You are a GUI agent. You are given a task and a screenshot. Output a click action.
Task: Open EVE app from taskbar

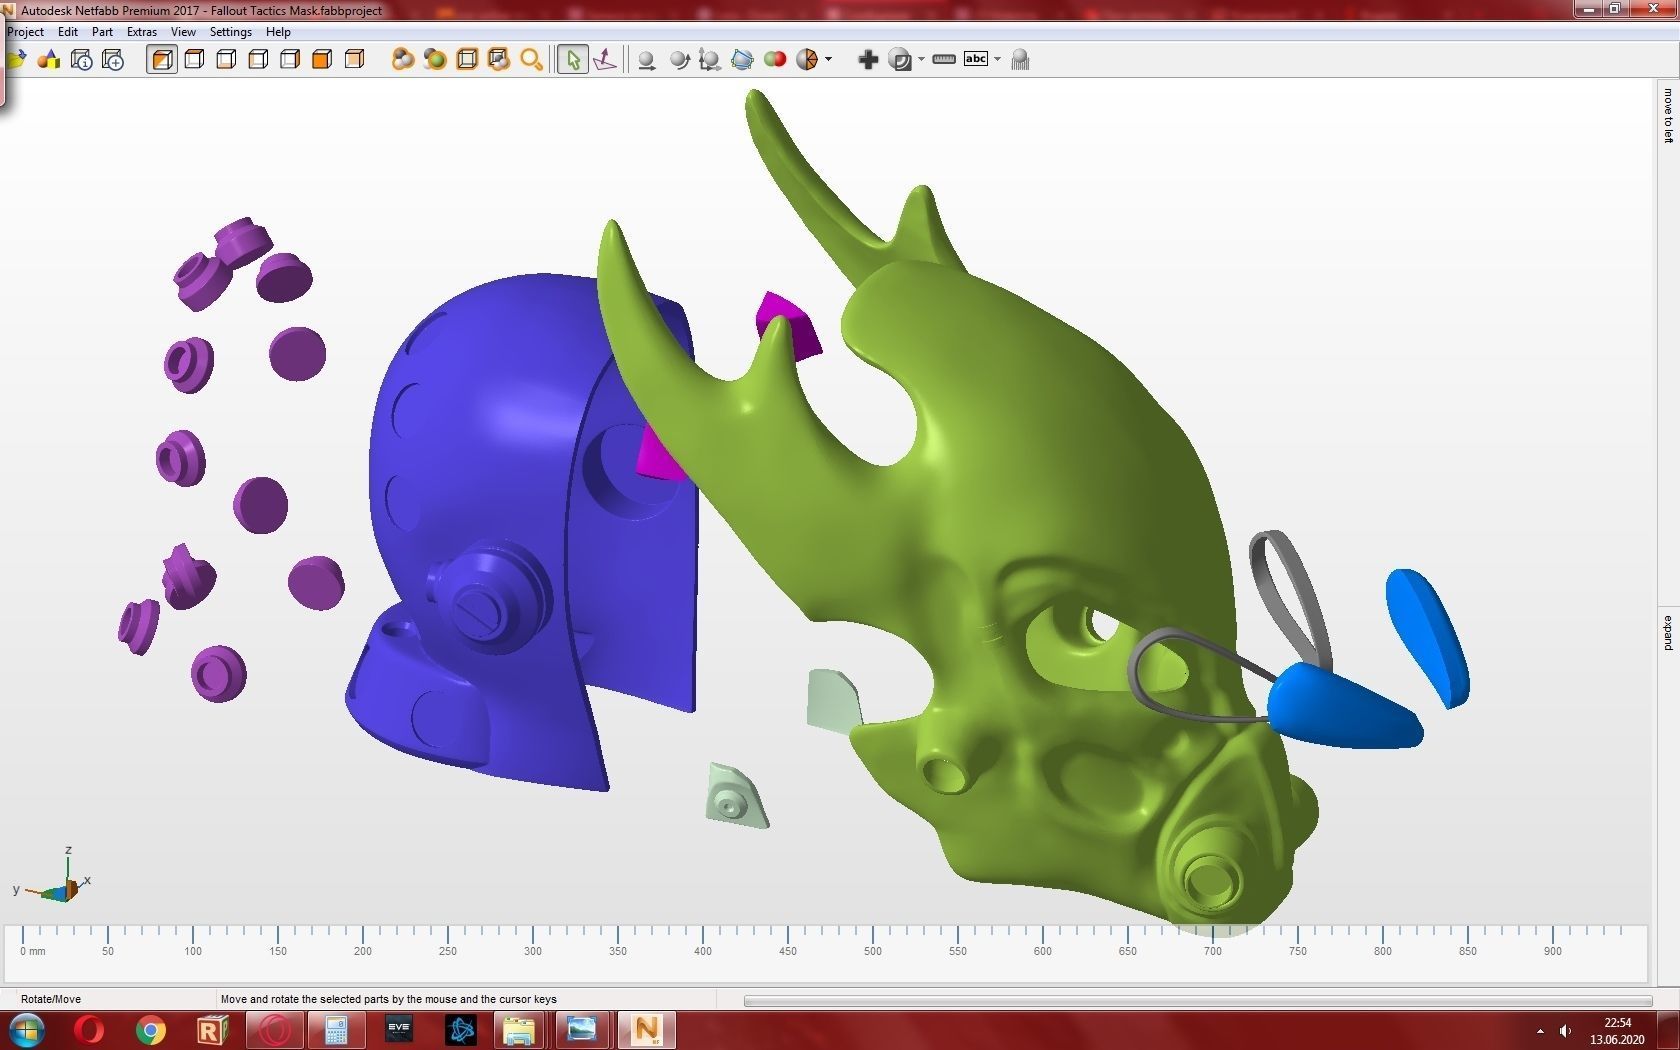399,1030
